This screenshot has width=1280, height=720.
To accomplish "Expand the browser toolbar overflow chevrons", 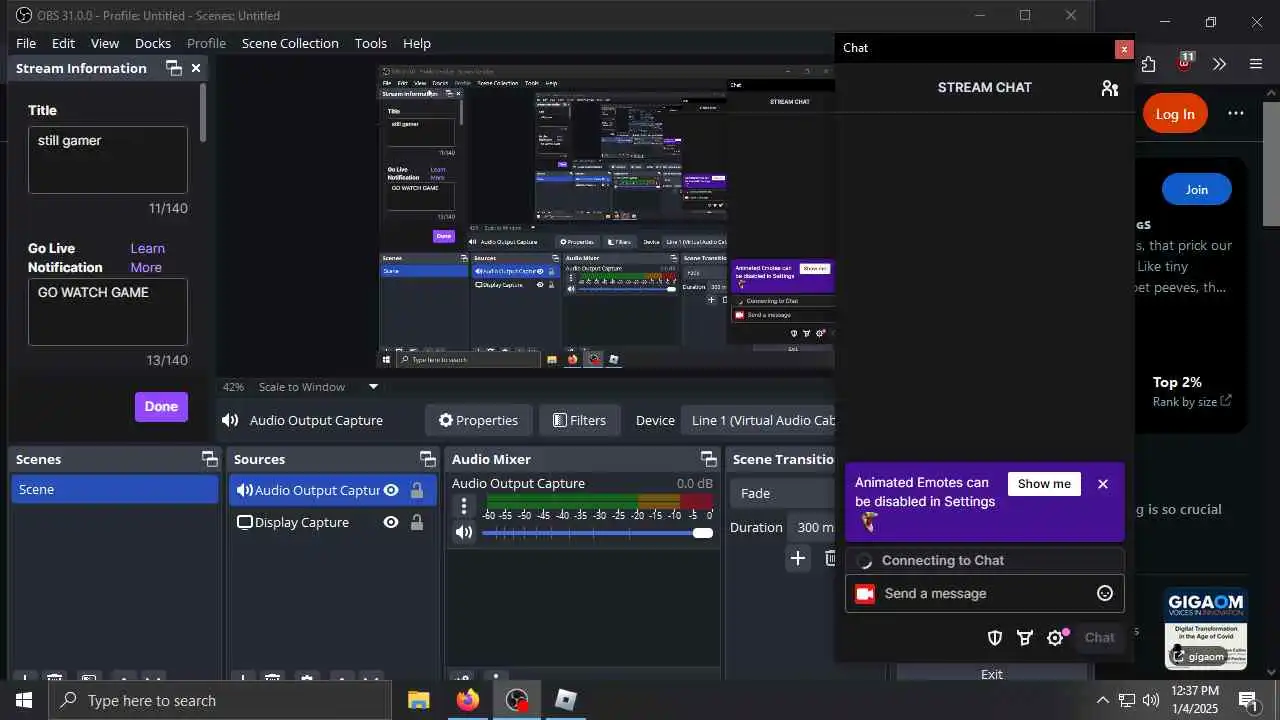I will [1219, 64].
